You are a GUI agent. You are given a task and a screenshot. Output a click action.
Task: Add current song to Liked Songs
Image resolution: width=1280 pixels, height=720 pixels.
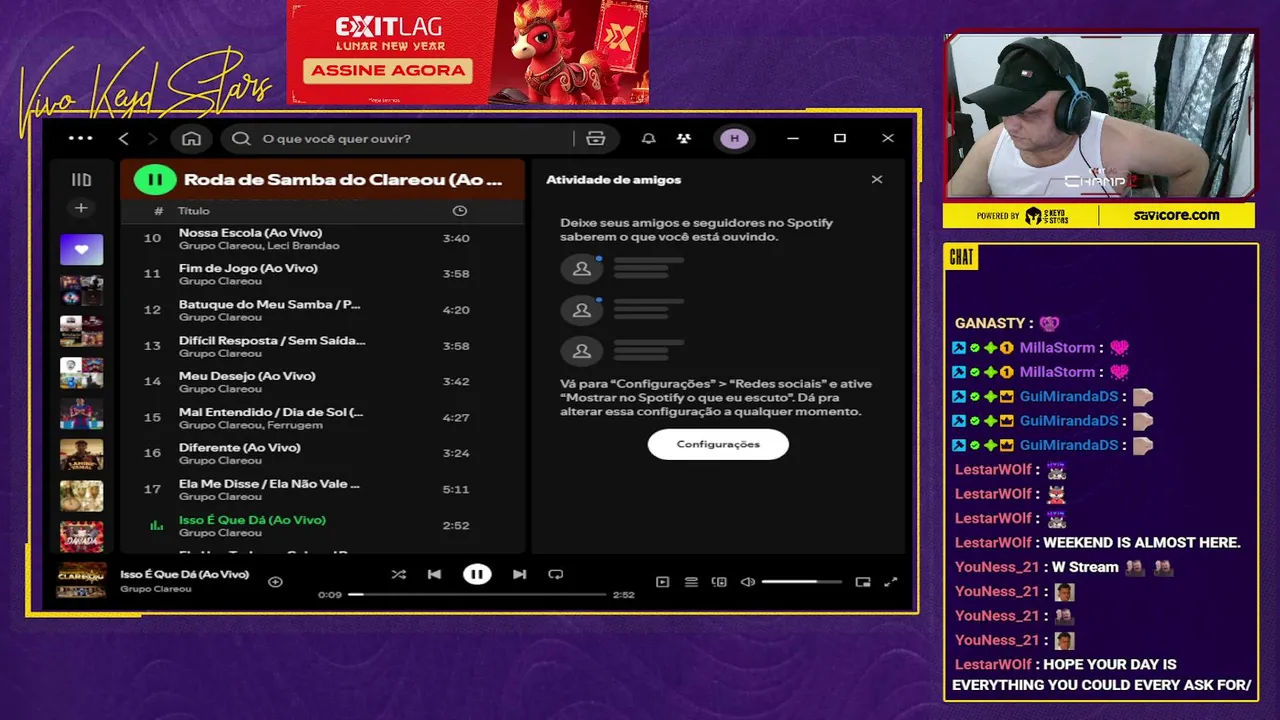(275, 581)
